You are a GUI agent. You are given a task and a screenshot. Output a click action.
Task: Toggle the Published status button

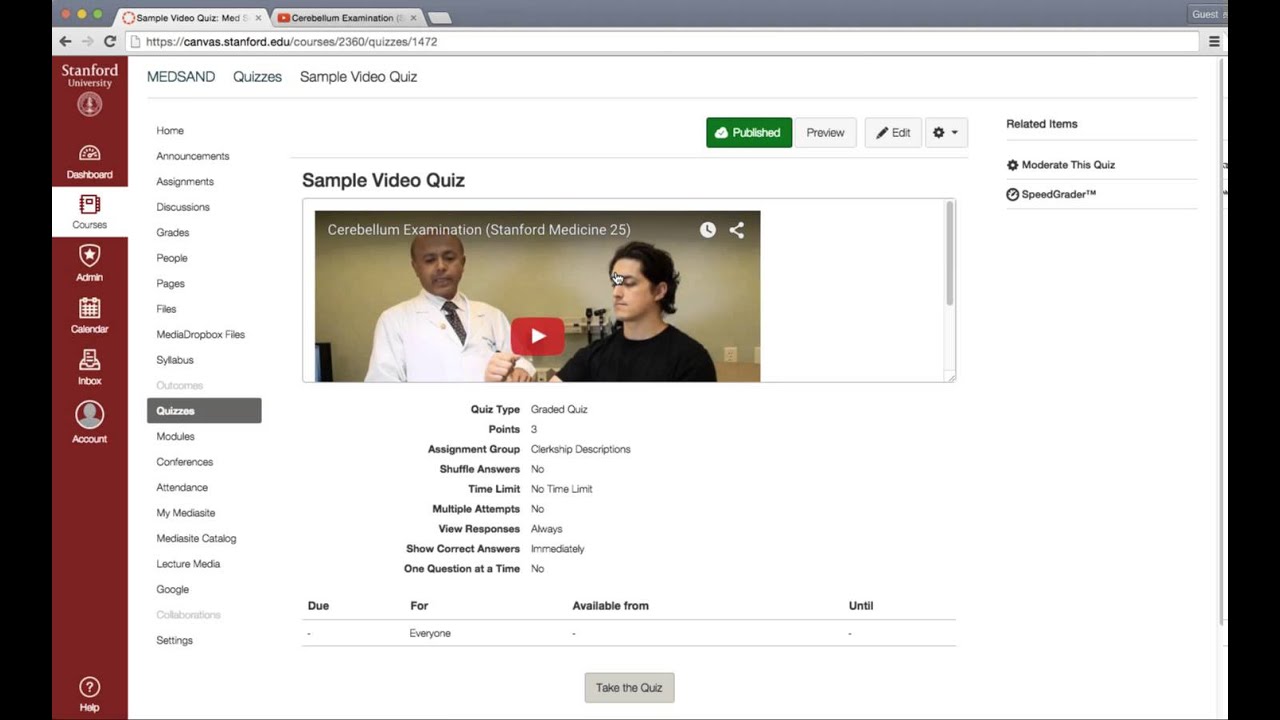click(x=749, y=133)
